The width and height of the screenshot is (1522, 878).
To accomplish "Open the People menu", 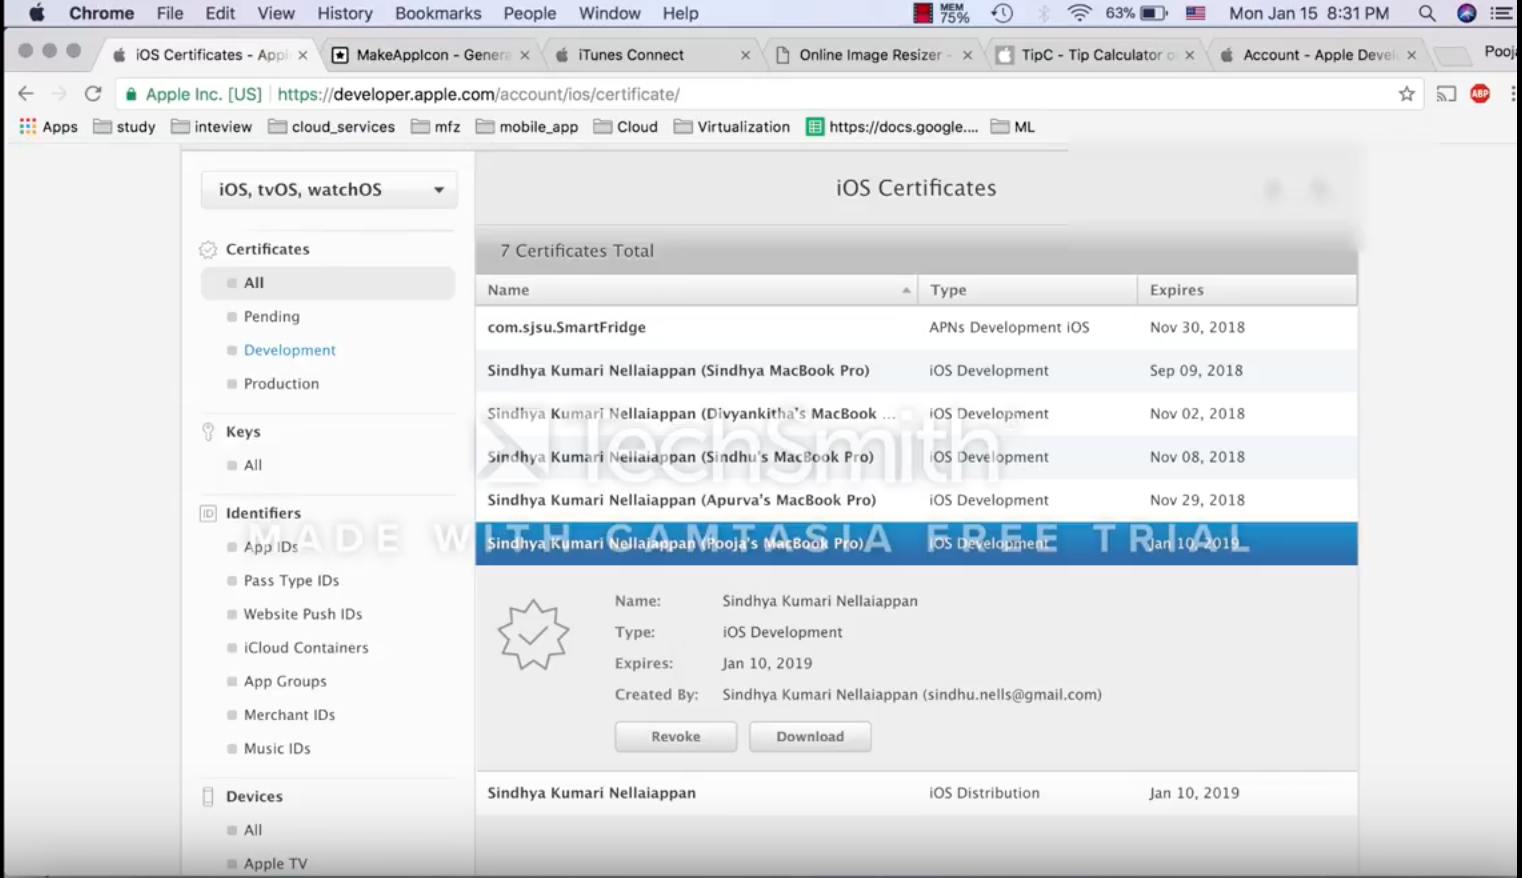I will pyautogui.click(x=529, y=13).
